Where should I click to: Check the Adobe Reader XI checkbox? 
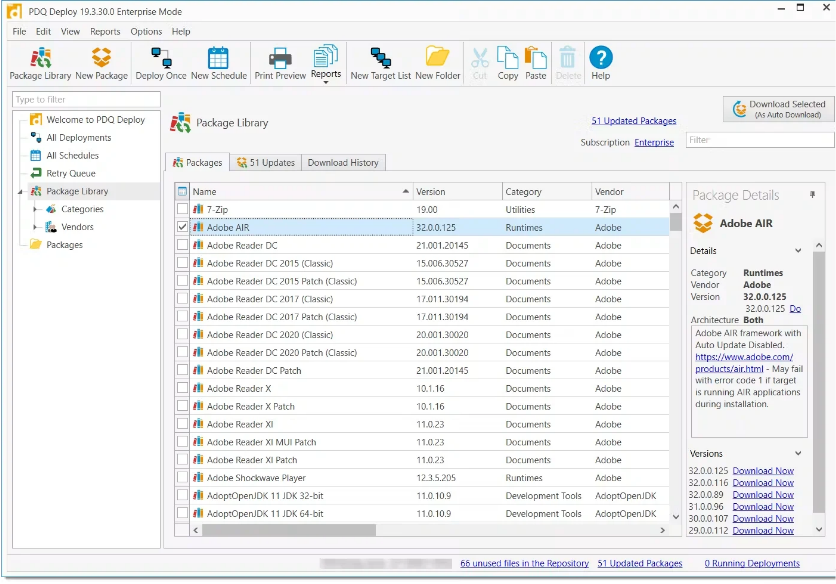182,424
